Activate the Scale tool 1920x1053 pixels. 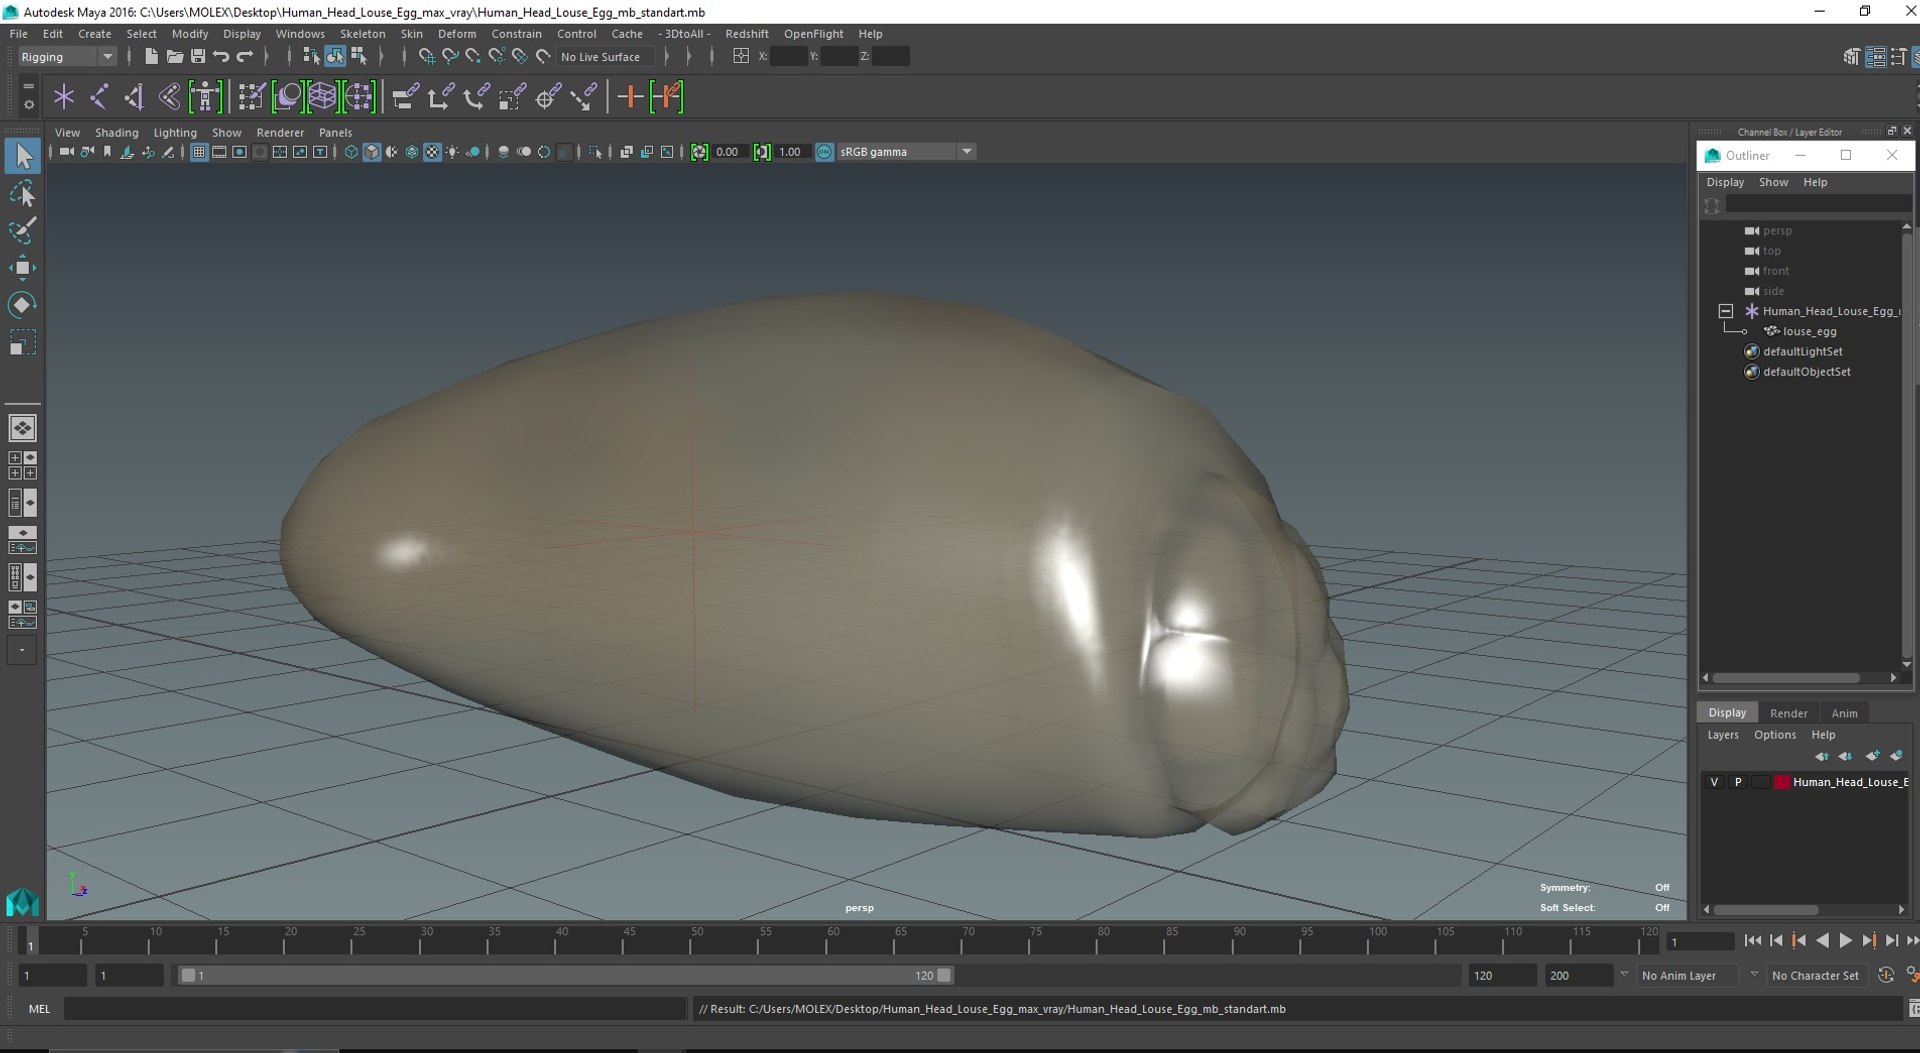click(22, 342)
